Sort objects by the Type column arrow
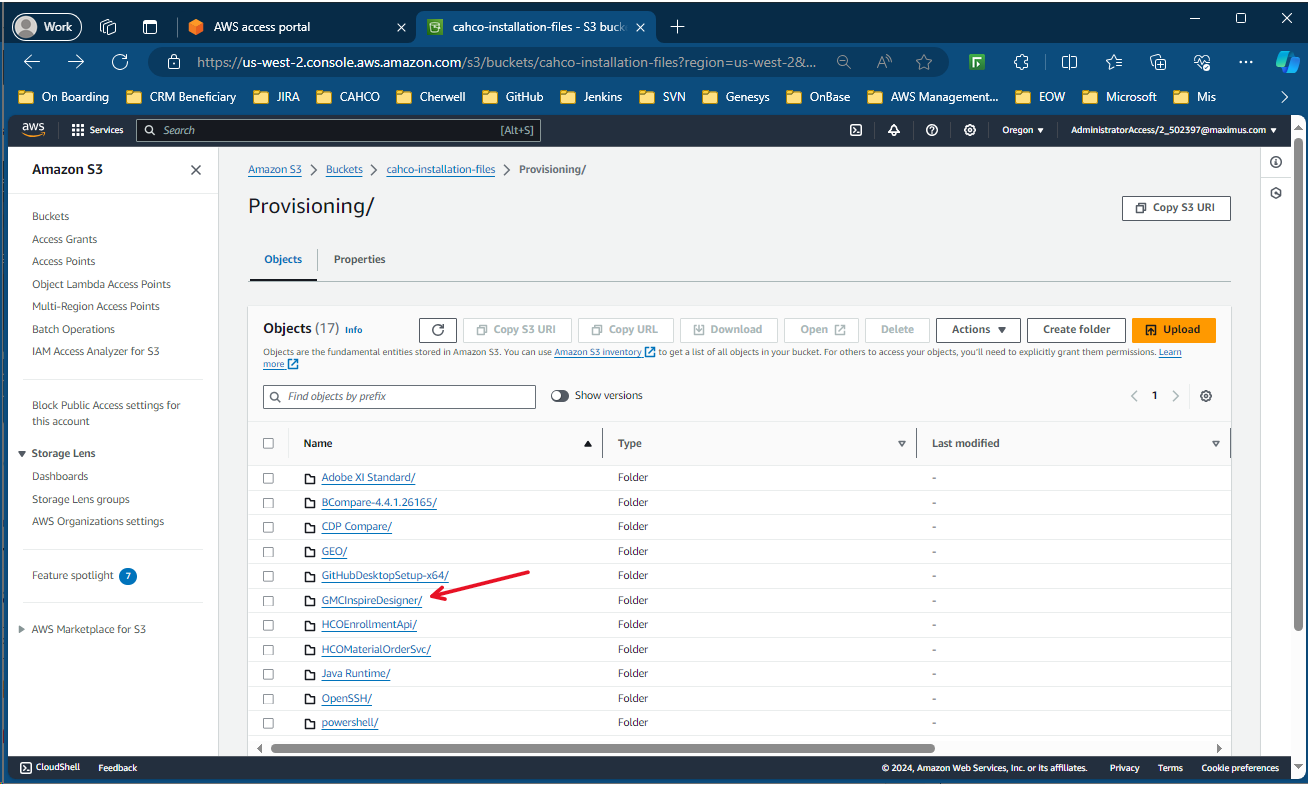1308x786 pixels. pos(901,443)
